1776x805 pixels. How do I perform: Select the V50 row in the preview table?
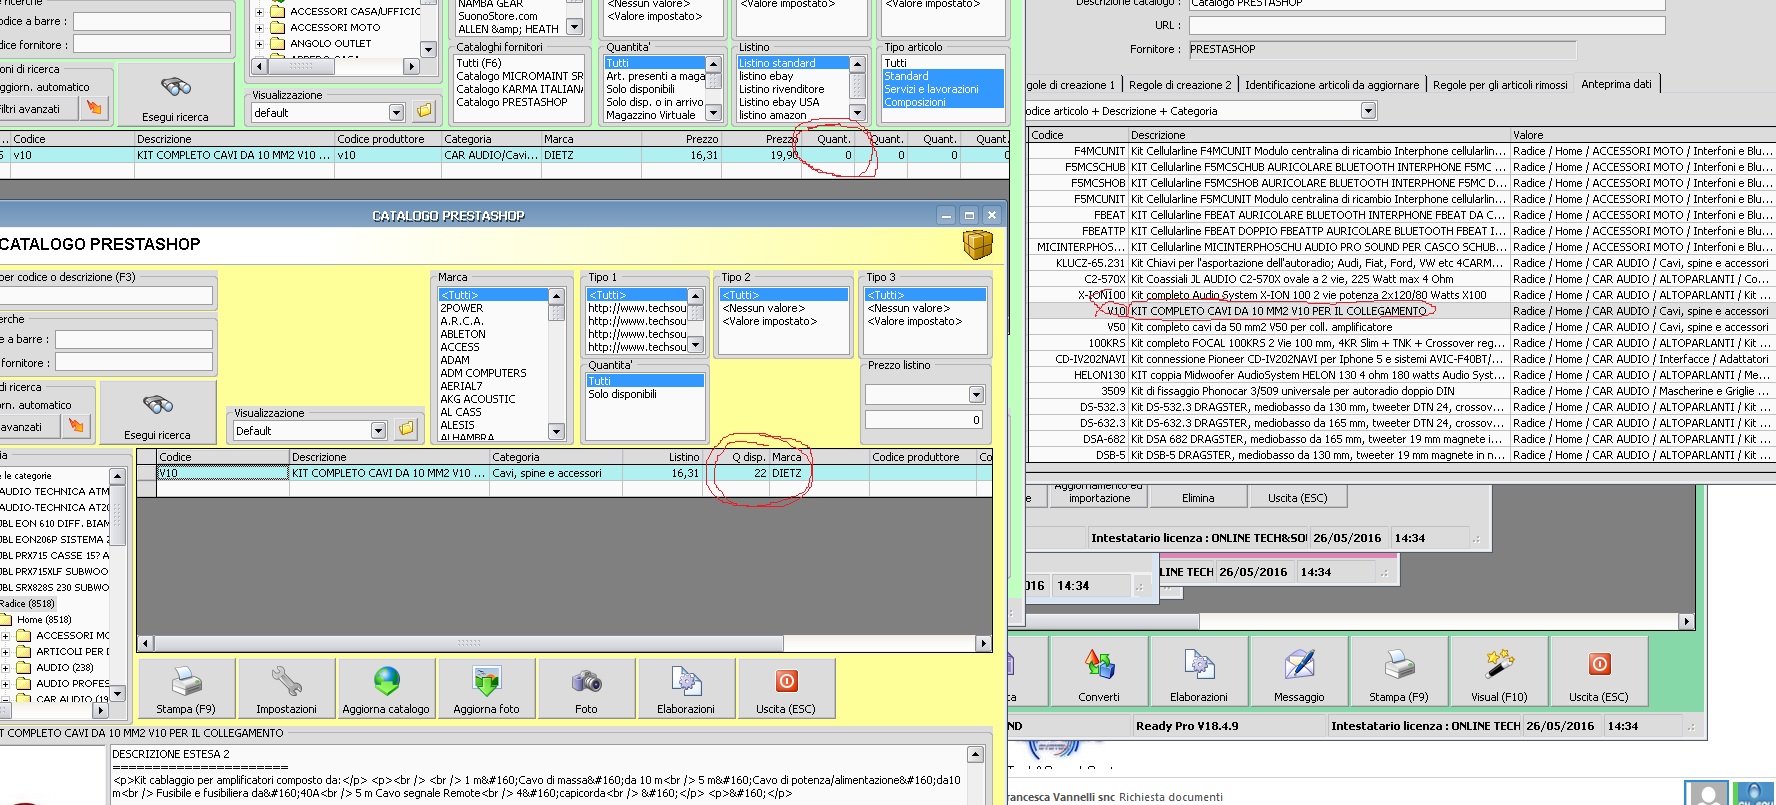tap(1401, 327)
